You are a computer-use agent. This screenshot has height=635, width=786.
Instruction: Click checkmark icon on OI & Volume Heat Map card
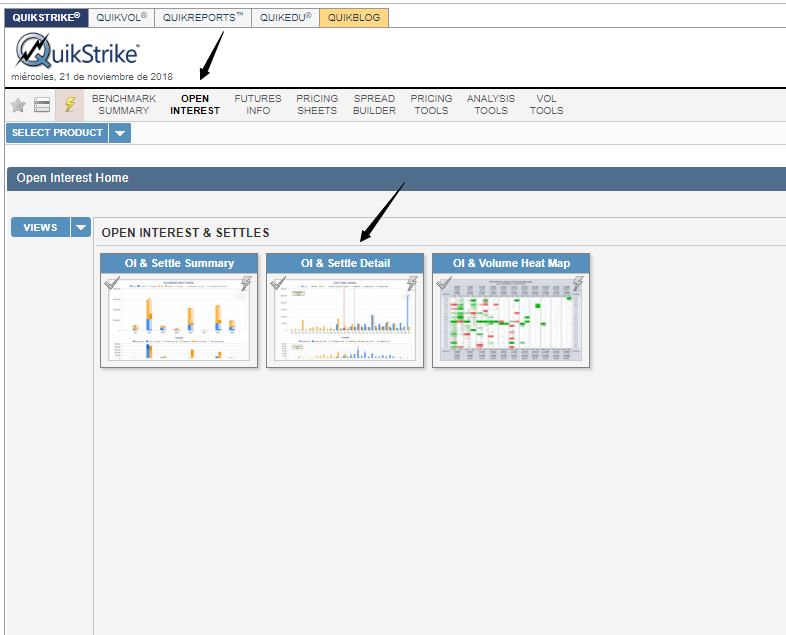tap(444, 283)
